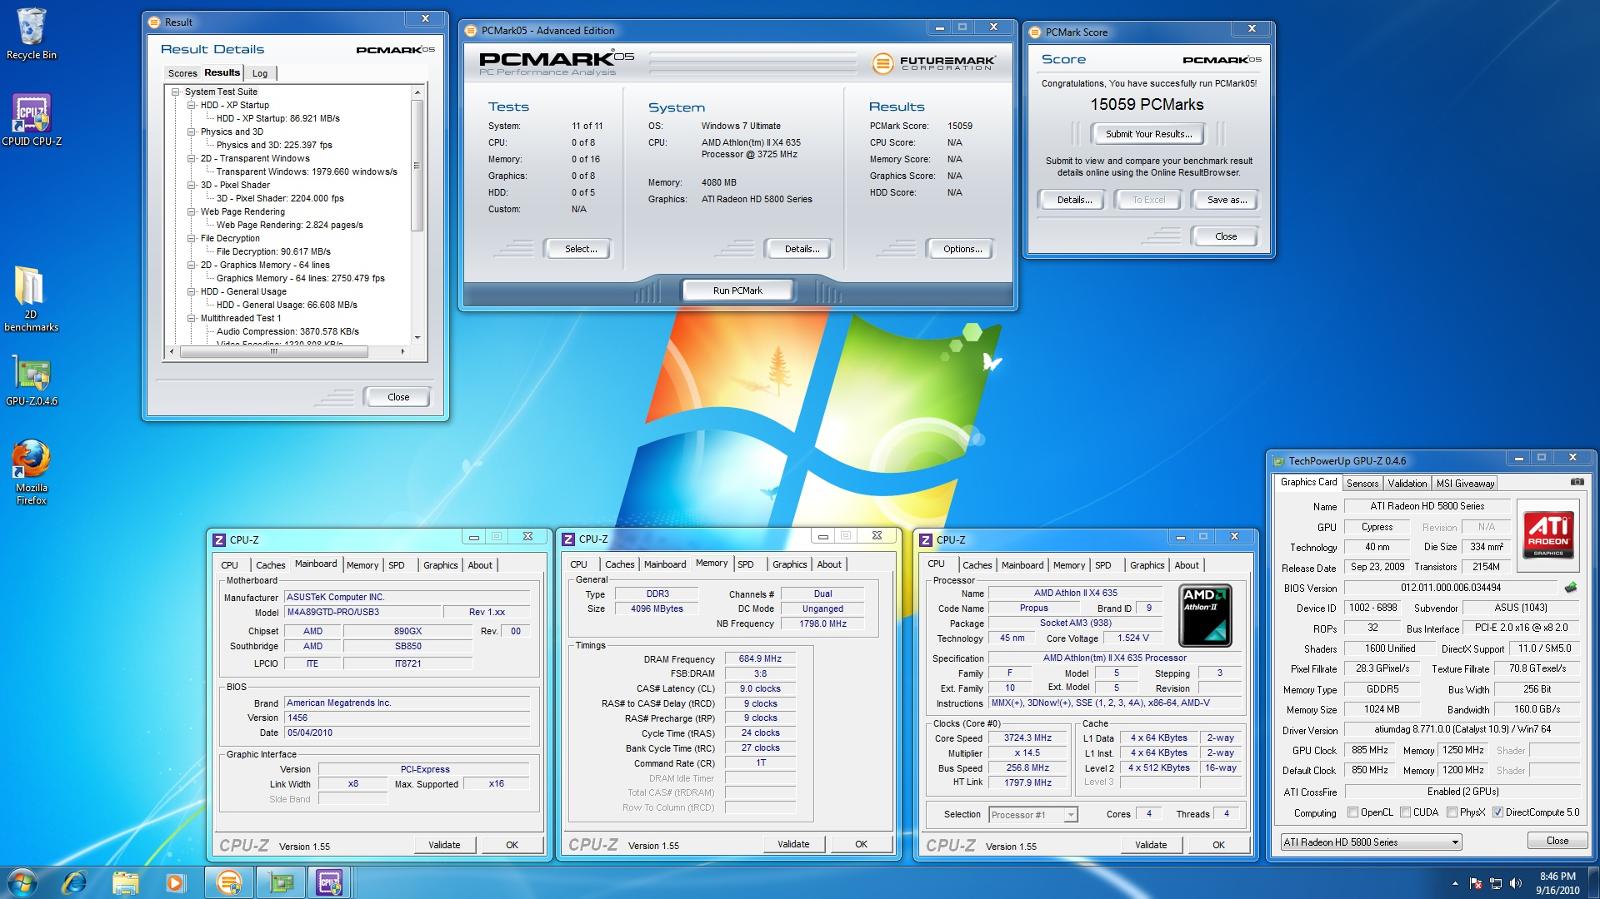
Task: Click the title icon of the GPU-Z window
Action: point(1278,461)
